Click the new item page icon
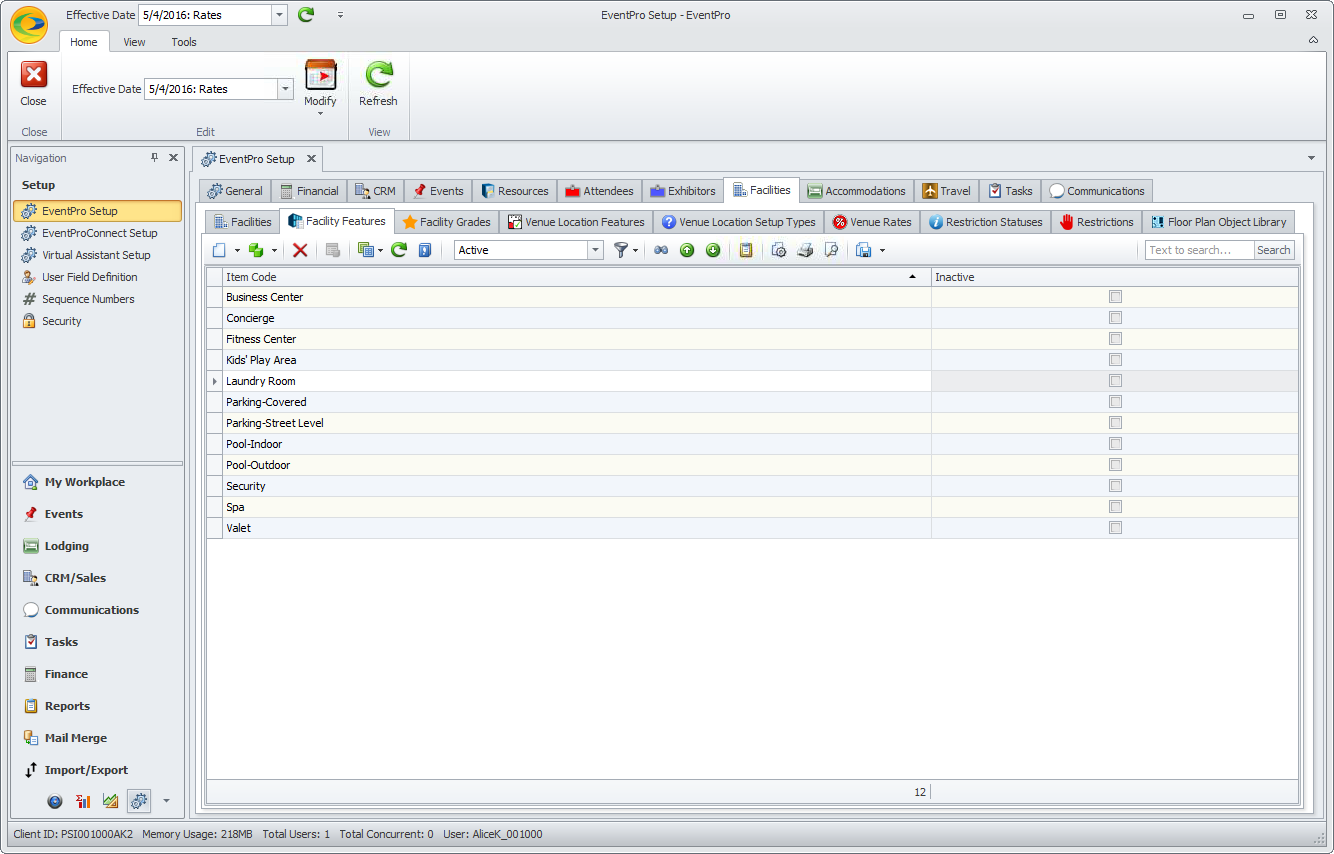This screenshot has width=1334, height=854. (219, 250)
